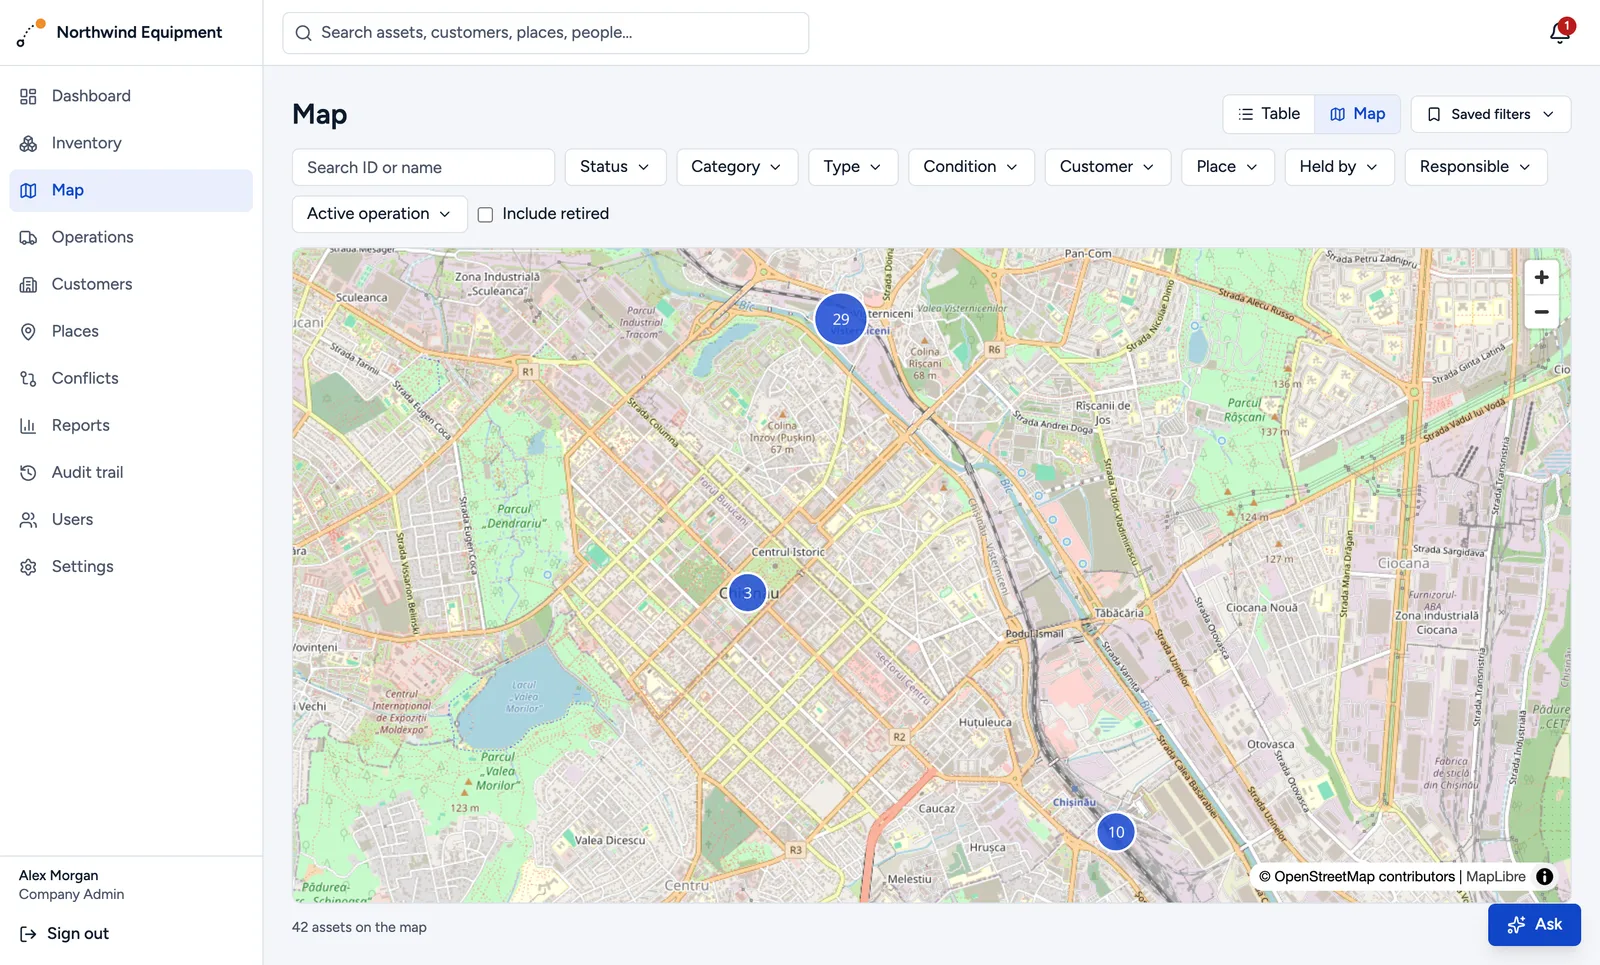Image resolution: width=1600 pixels, height=965 pixels.
Task: Click the search magnifier icon
Action: coord(304,33)
